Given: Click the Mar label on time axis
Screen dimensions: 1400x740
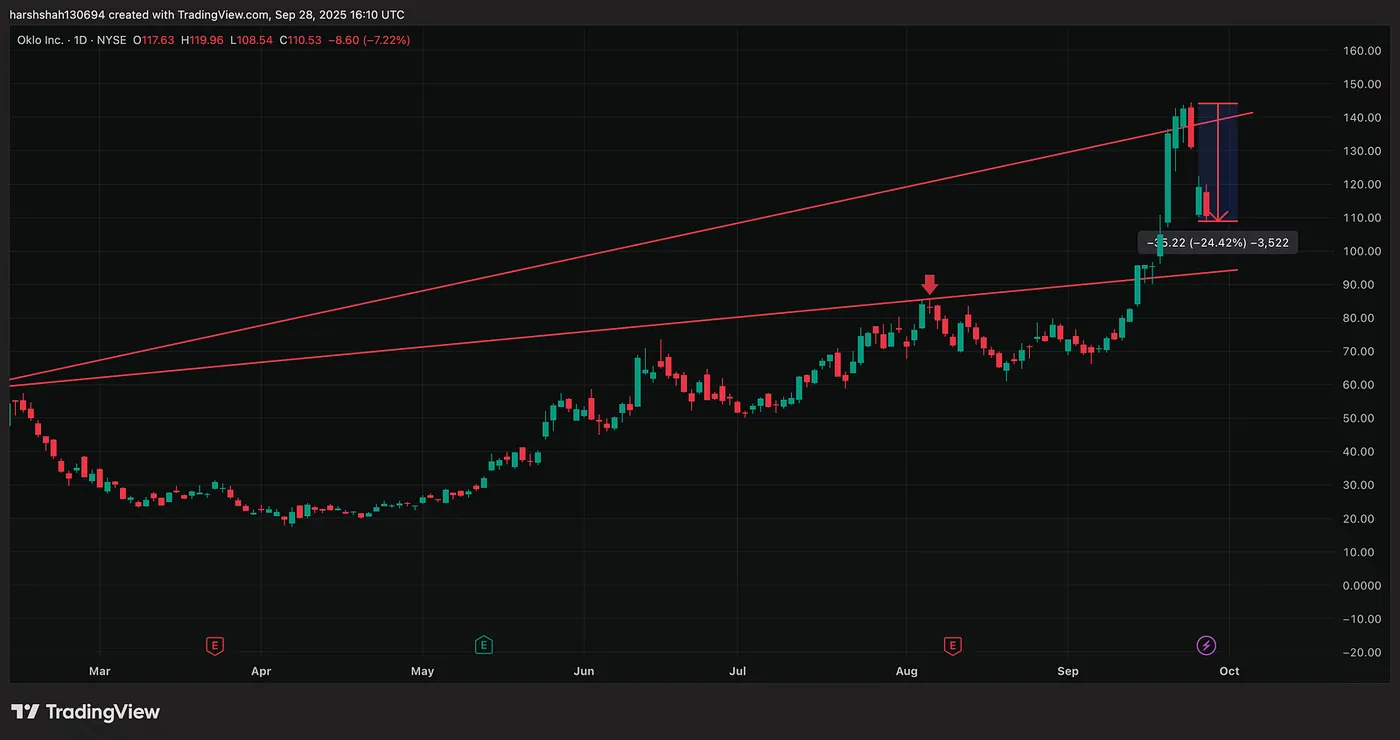Looking at the screenshot, I should click(x=99, y=671).
